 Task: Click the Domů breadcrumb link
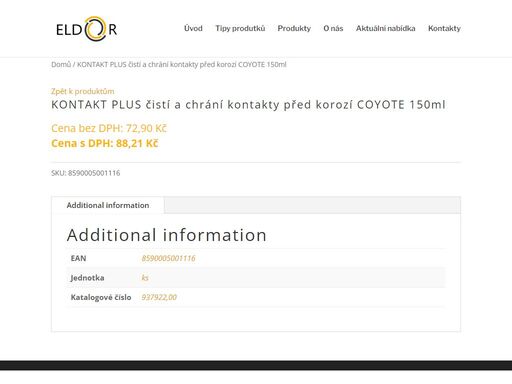tap(61, 64)
